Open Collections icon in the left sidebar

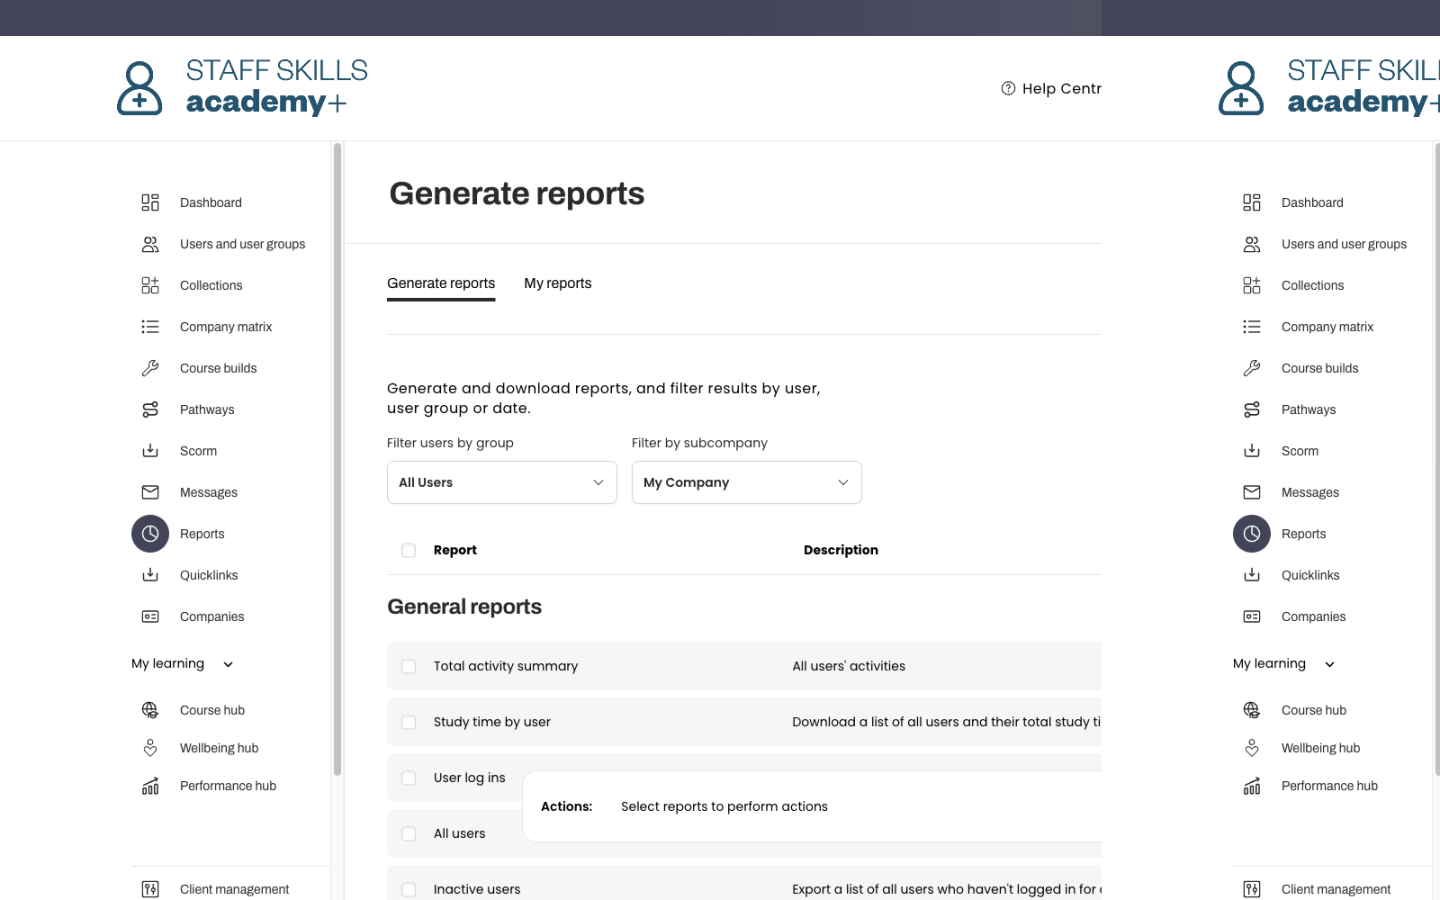pyautogui.click(x=150, y=286)
